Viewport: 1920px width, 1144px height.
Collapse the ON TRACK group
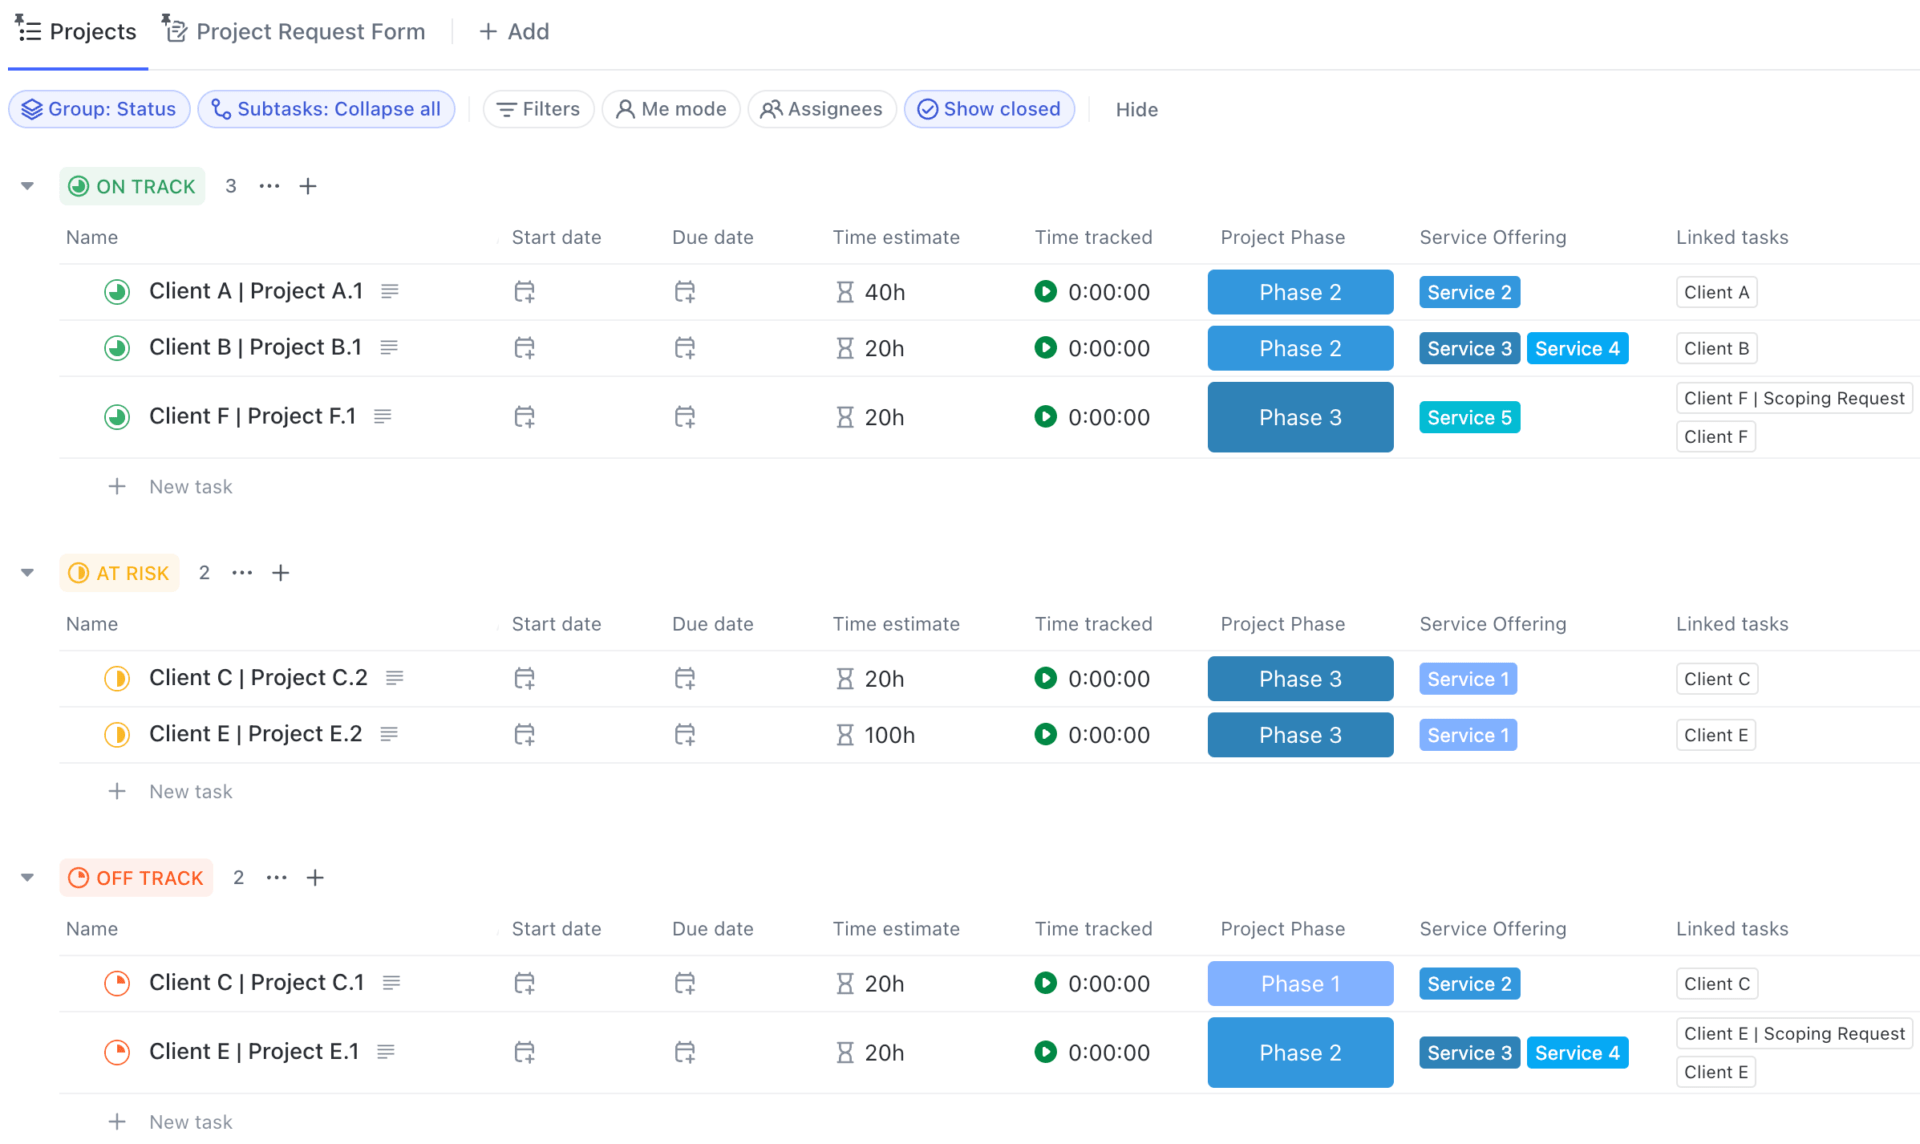(27, 186)
